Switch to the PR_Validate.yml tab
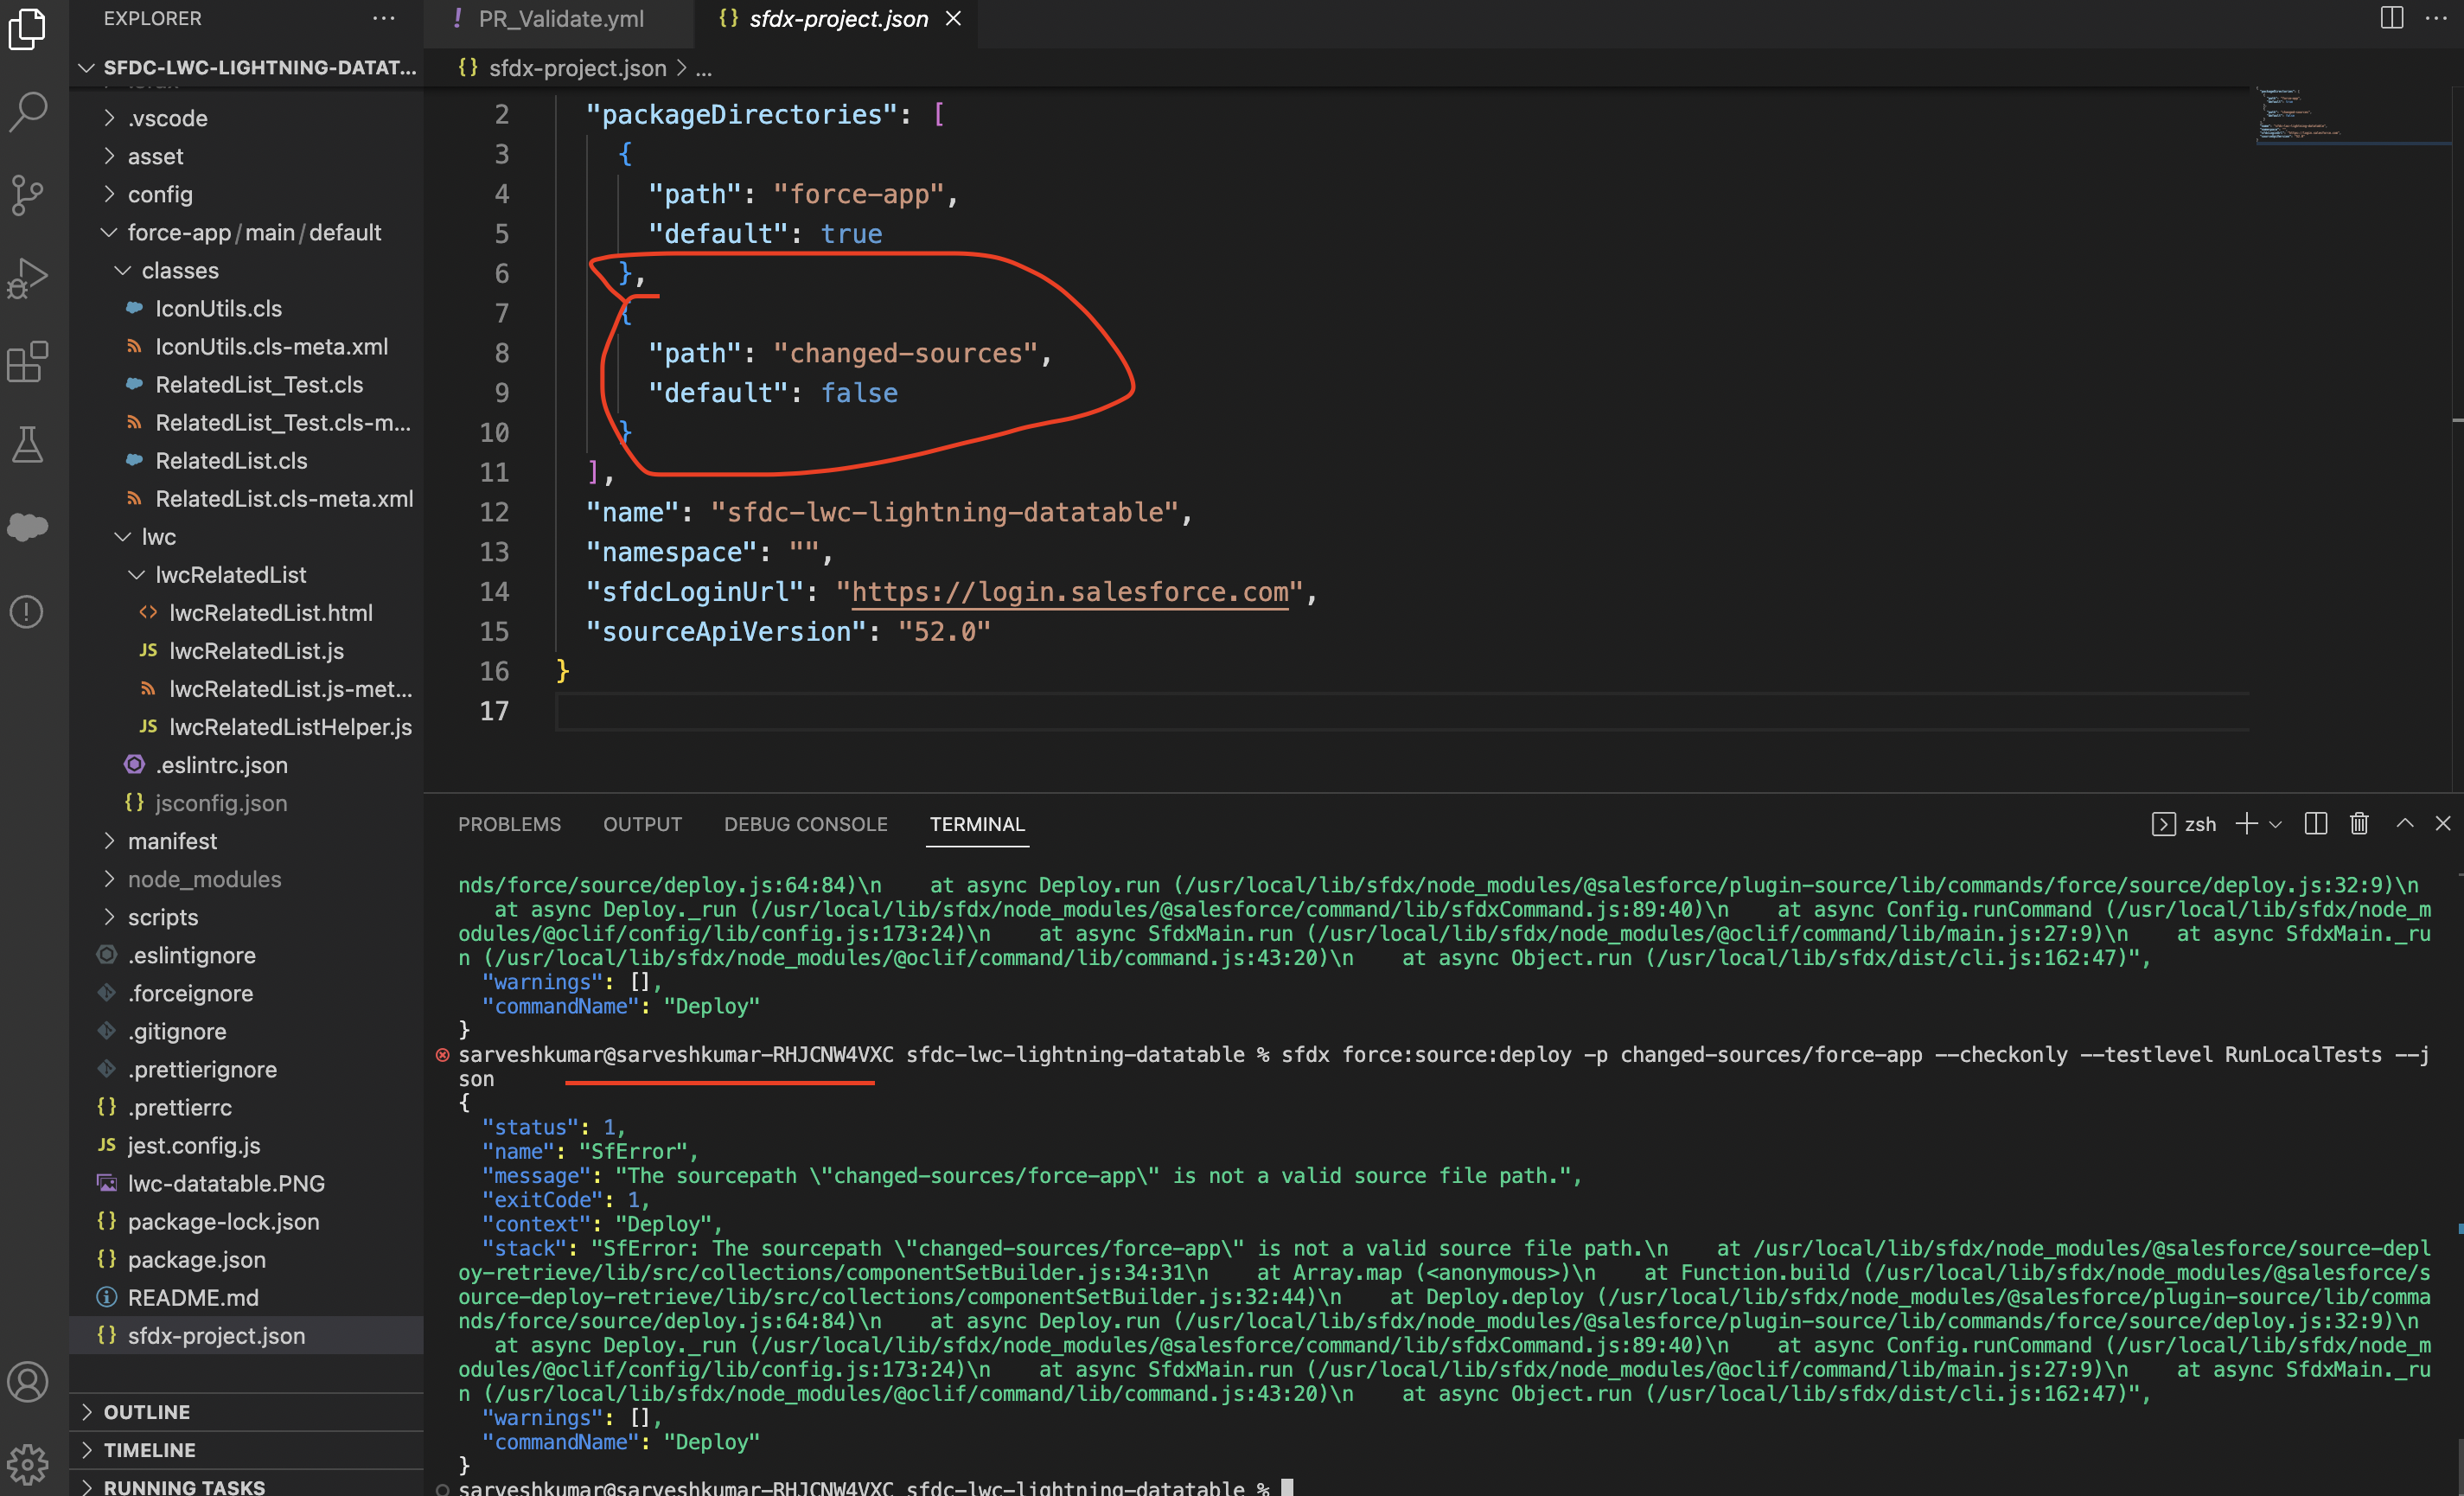Screen dimensions: 2464x1496 (560, 19)
